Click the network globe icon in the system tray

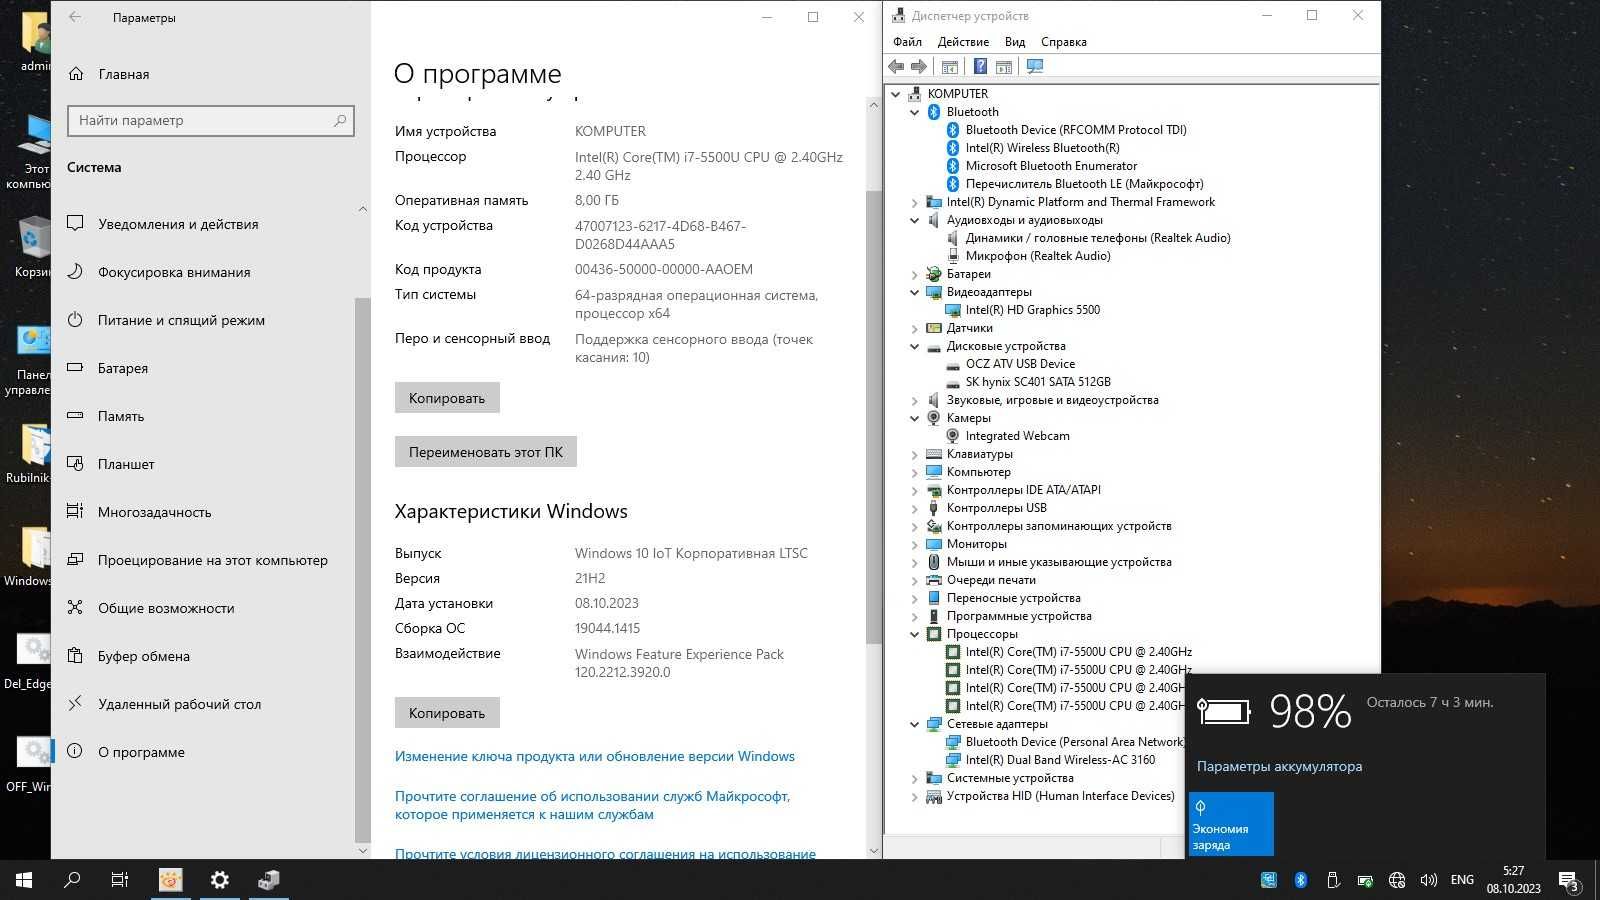tap(1397, 880)
